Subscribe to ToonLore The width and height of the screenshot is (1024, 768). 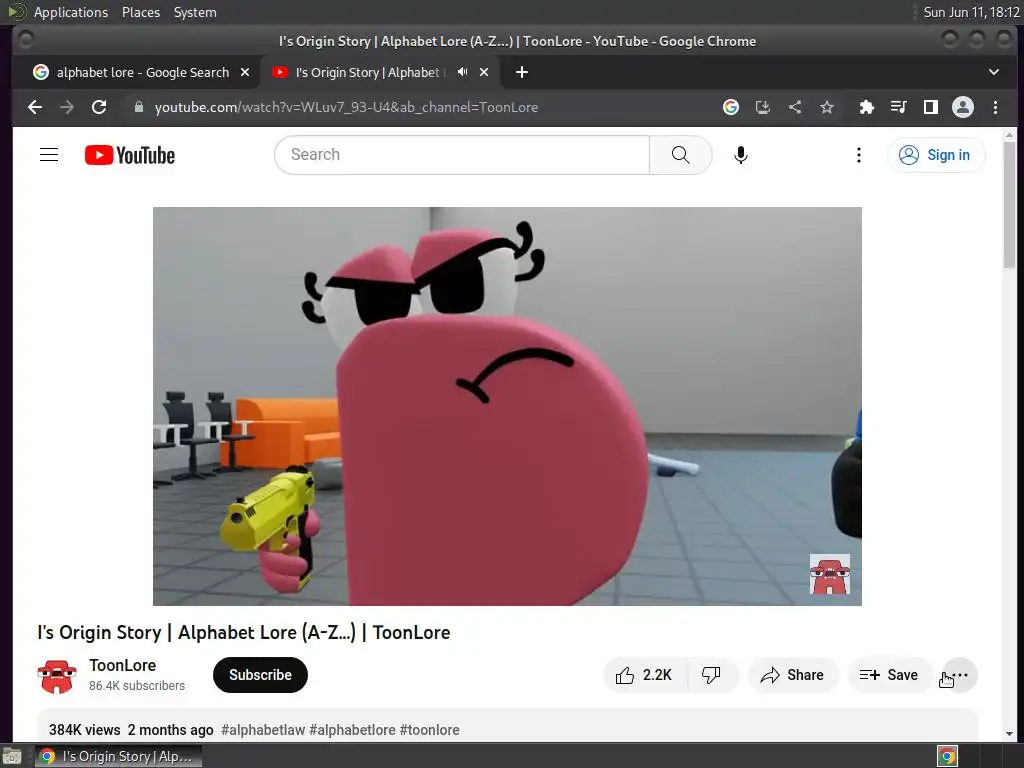(x=260, y=675)
